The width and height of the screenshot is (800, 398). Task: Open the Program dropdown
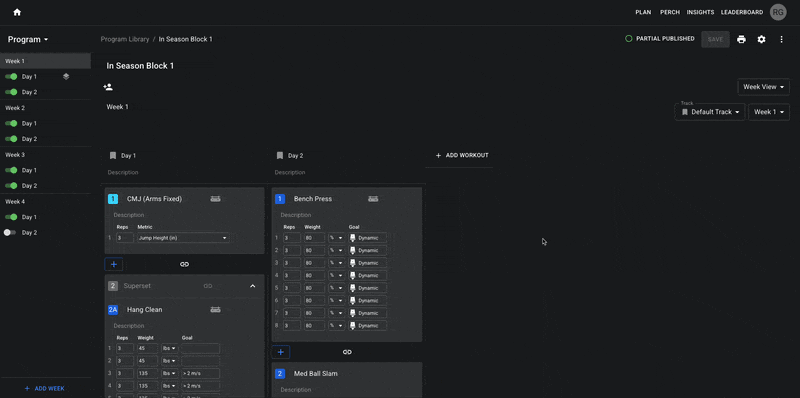(28, 40)
